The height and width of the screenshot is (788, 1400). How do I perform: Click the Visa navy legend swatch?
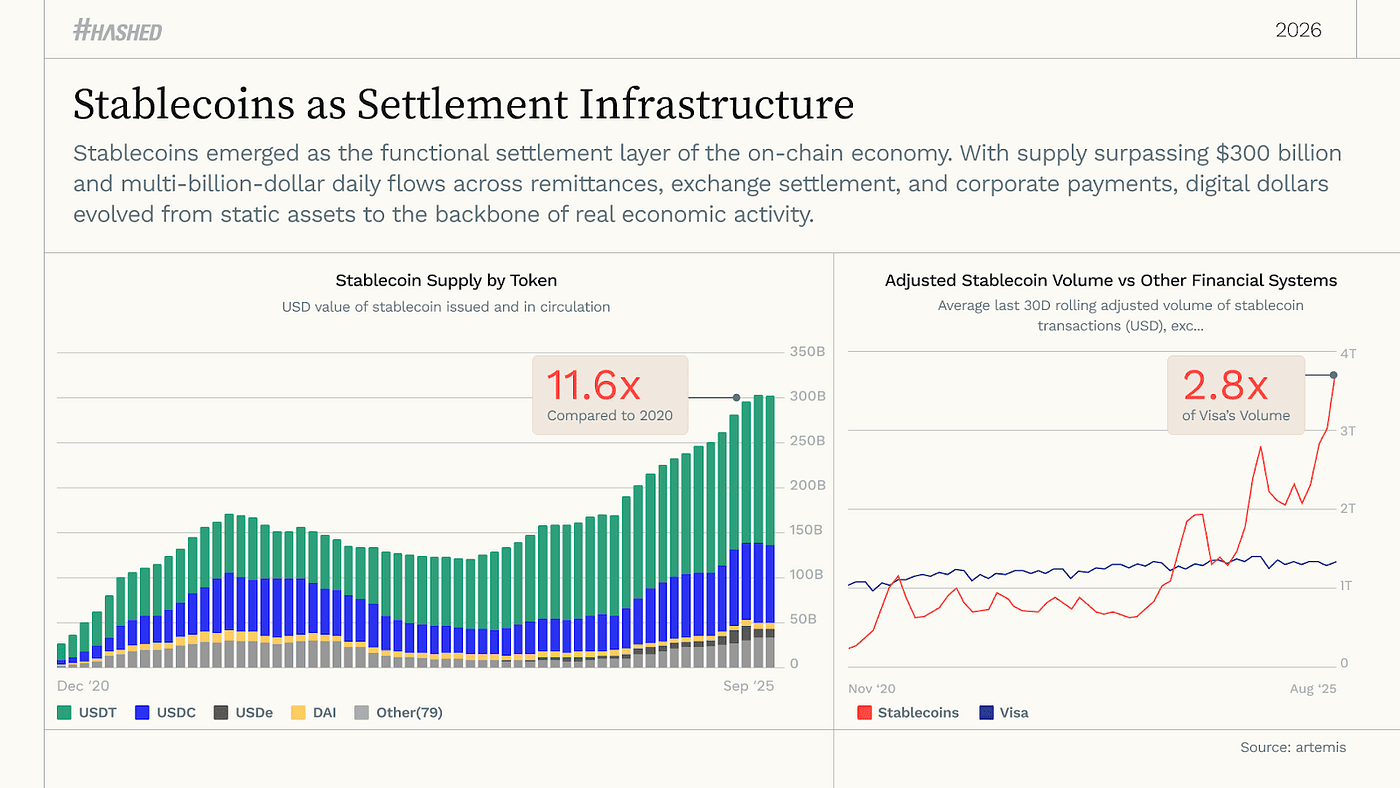986,713
